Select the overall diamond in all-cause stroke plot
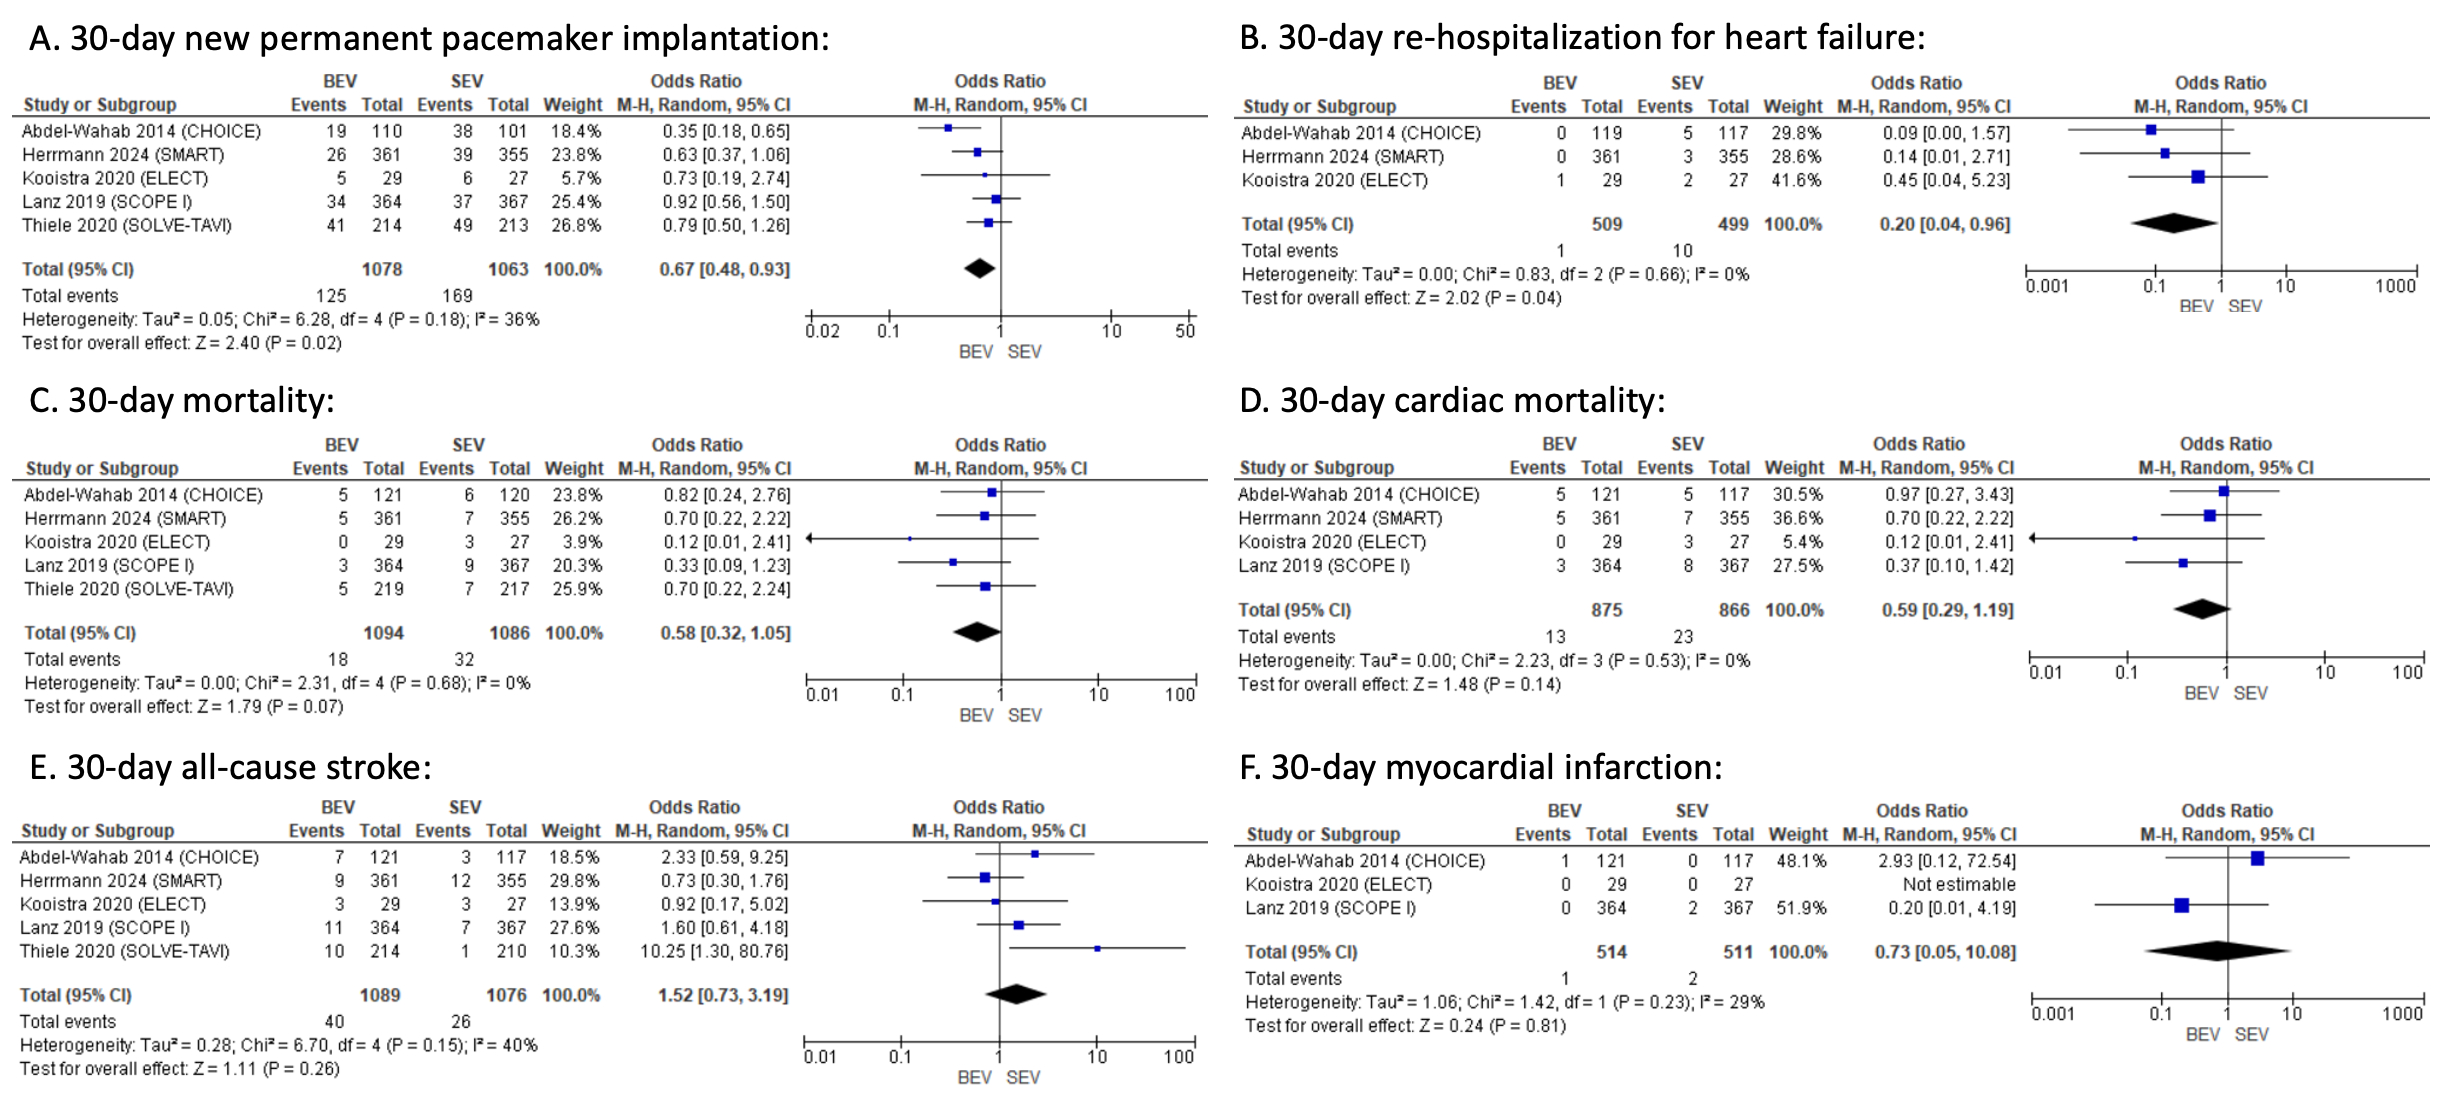 click(1016, 994)
